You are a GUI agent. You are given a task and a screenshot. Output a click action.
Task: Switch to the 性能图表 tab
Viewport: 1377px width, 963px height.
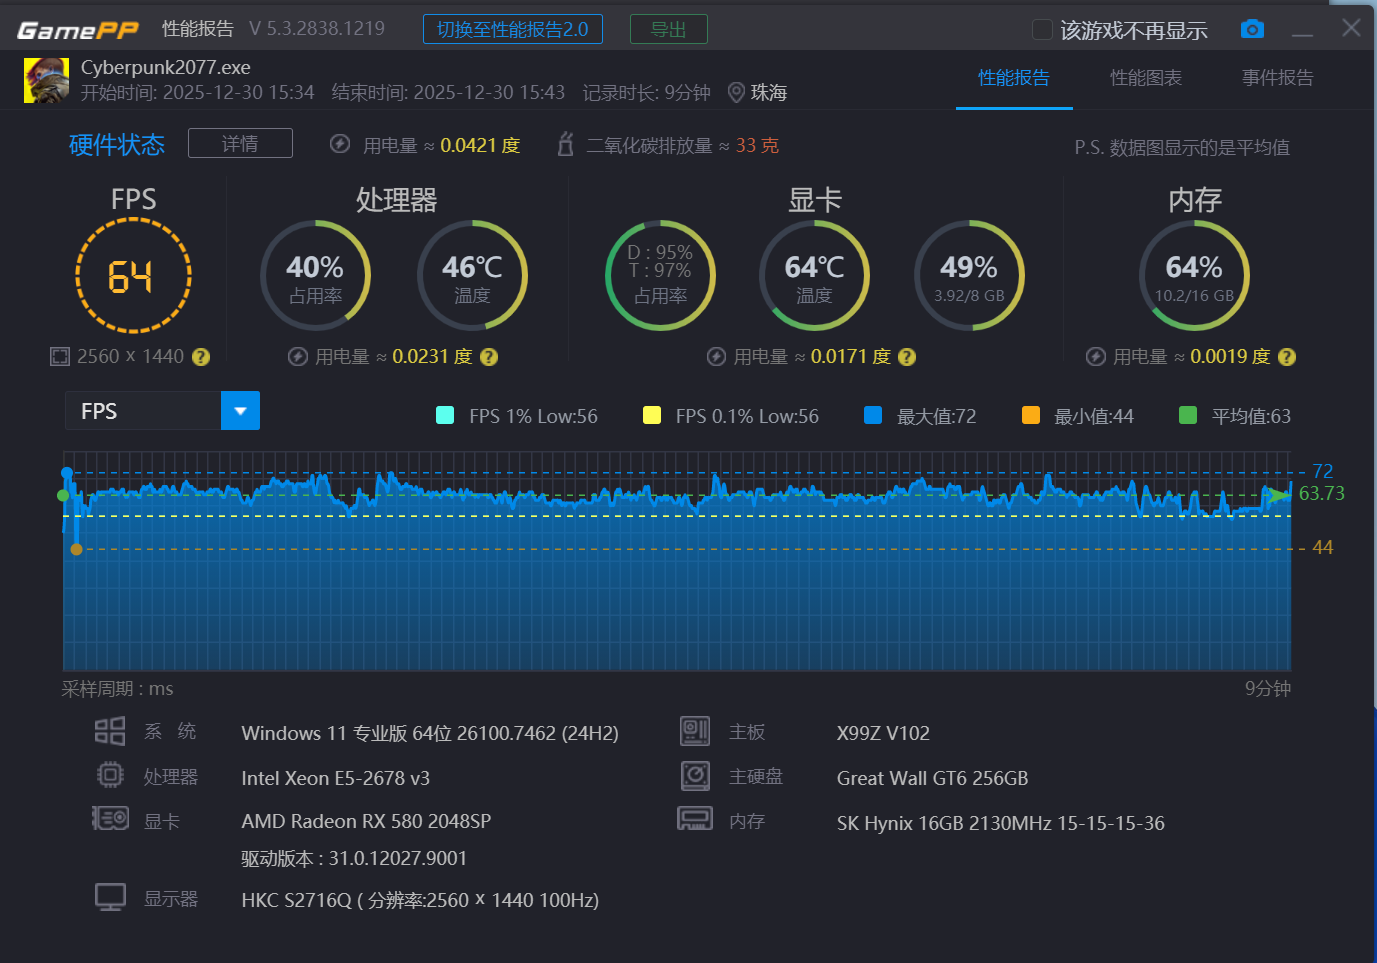click(x=1145, y=78)
